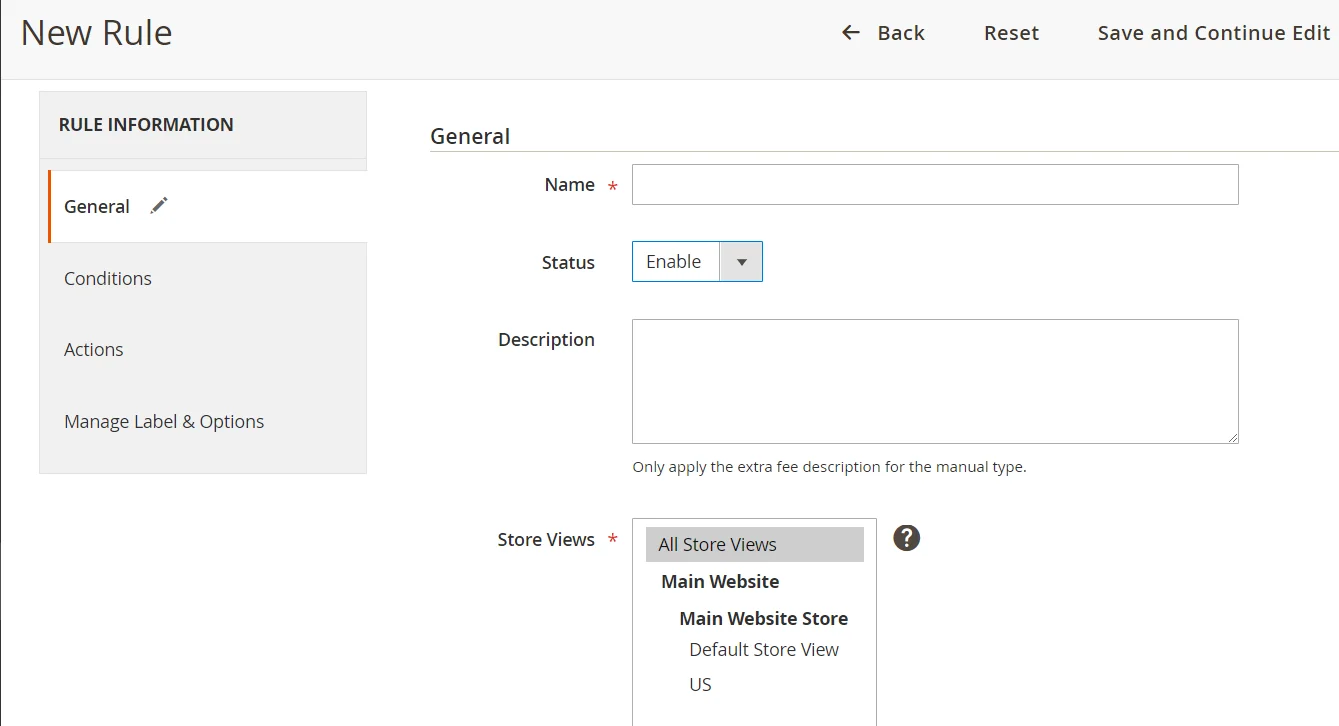Focus the Name text field
1339x726 pixels.
(x=934, y=185)
